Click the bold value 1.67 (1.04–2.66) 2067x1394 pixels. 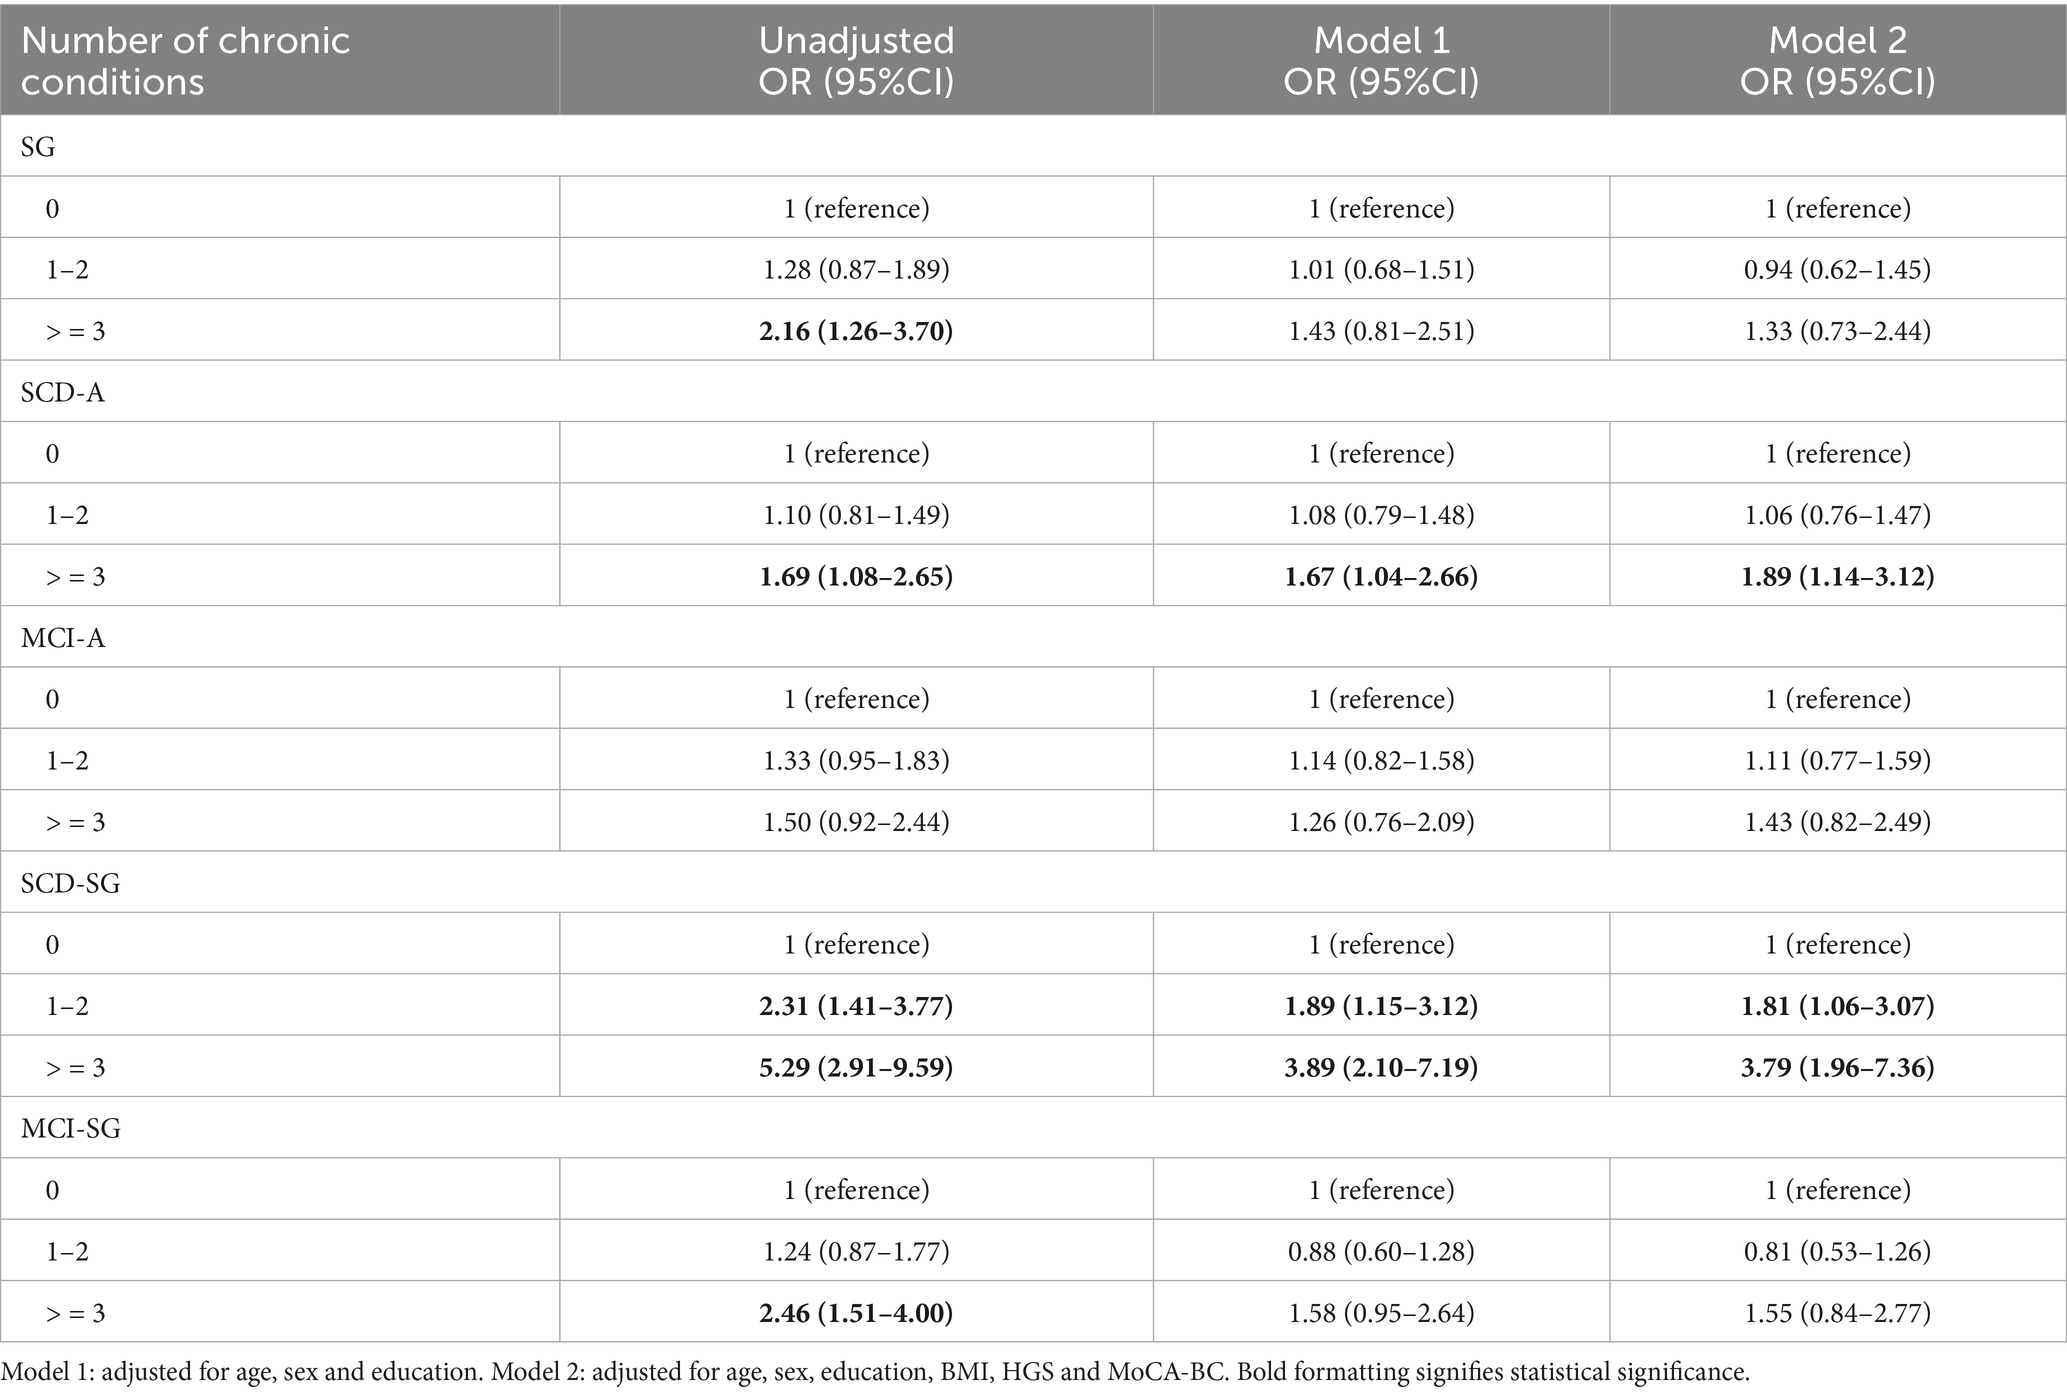1381,576
